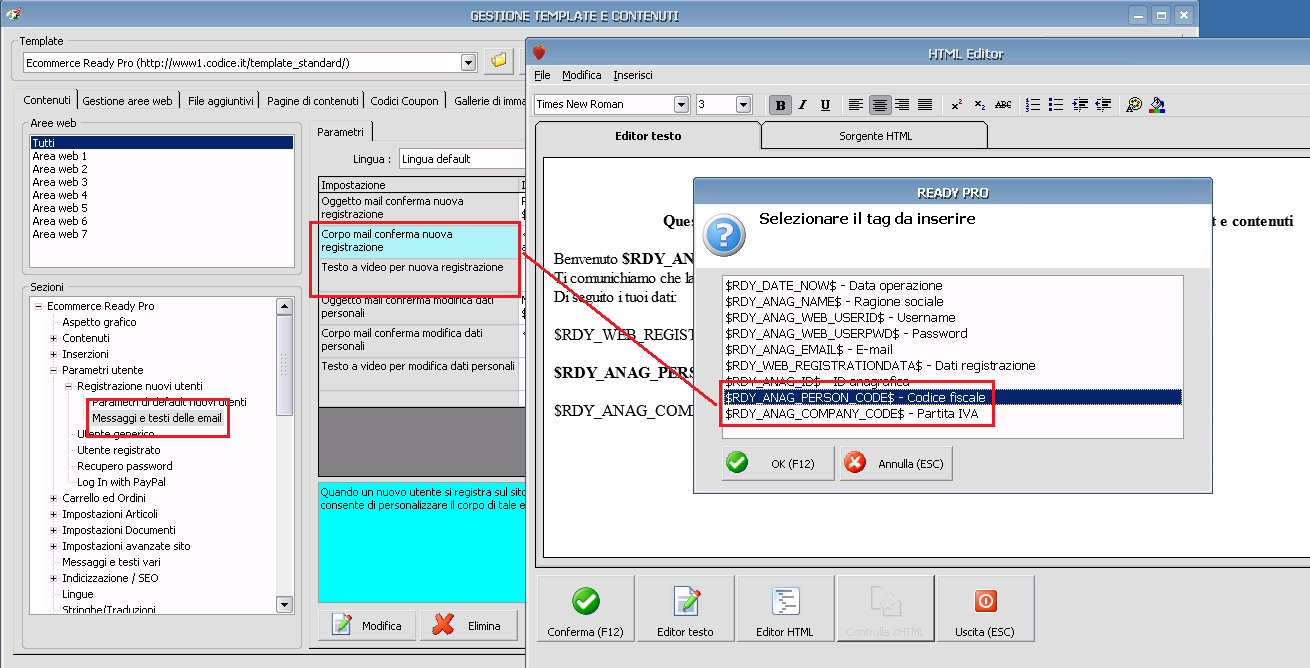The image size is (1310, 668).
Task: Select $RDY_ANAG_EMAIL$ E-mail tag
Action: 953,349
